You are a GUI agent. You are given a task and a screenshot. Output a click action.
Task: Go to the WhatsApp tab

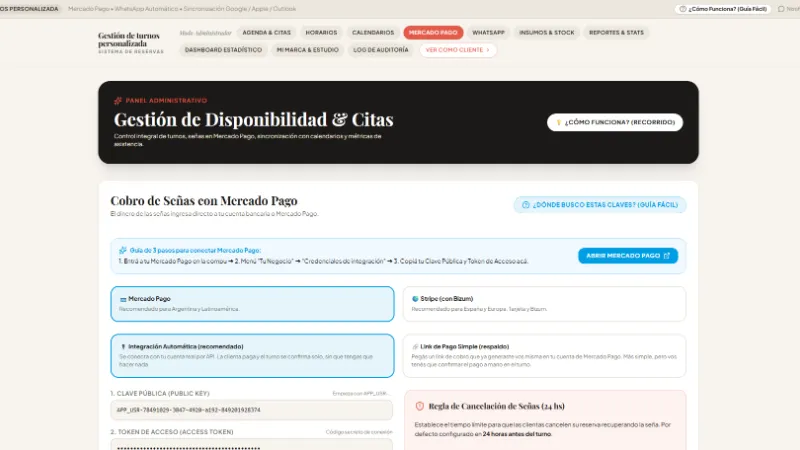[x=488, y=33]
